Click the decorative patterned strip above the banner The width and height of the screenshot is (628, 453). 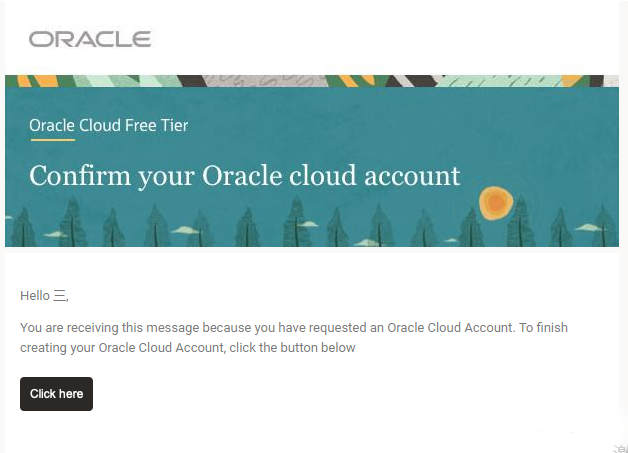pyautogui.click(x=312, y=81)
